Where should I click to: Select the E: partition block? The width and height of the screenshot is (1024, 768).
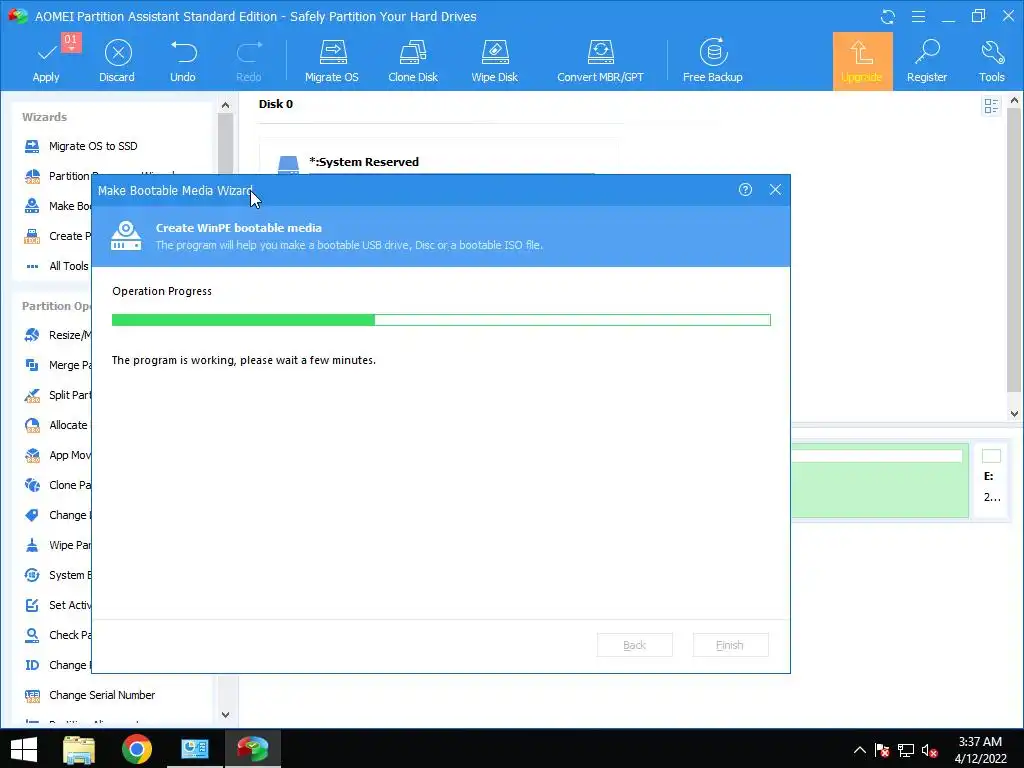[x=991, y=481]
